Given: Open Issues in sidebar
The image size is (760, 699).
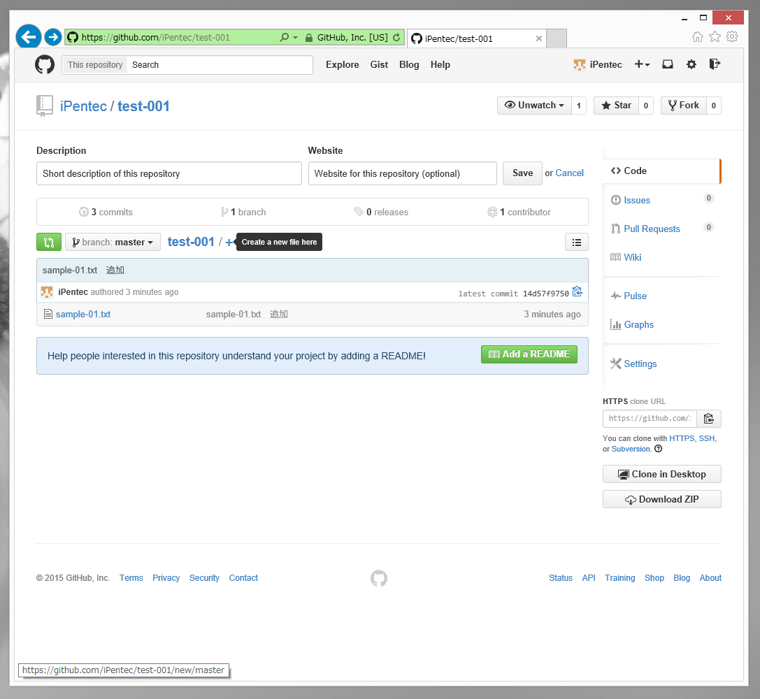Looking at the screenshot, I should pos(637,200).
